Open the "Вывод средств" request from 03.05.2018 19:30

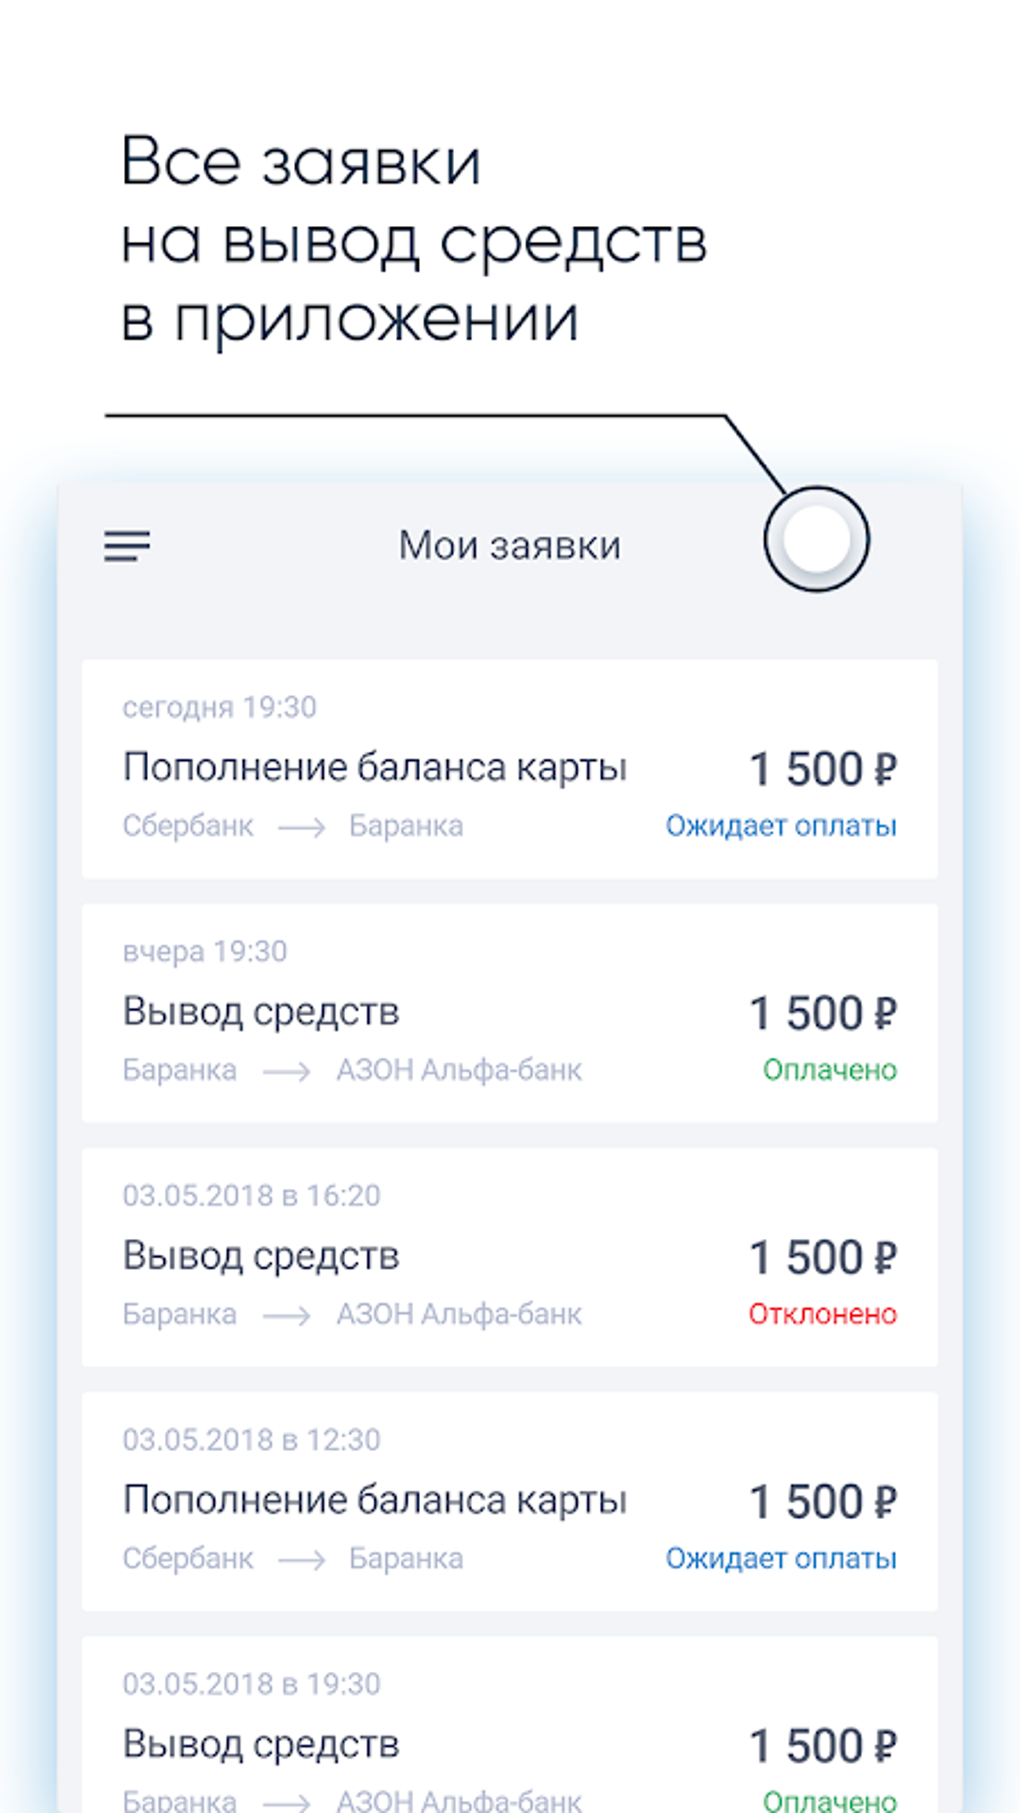tap(261, 1744)
